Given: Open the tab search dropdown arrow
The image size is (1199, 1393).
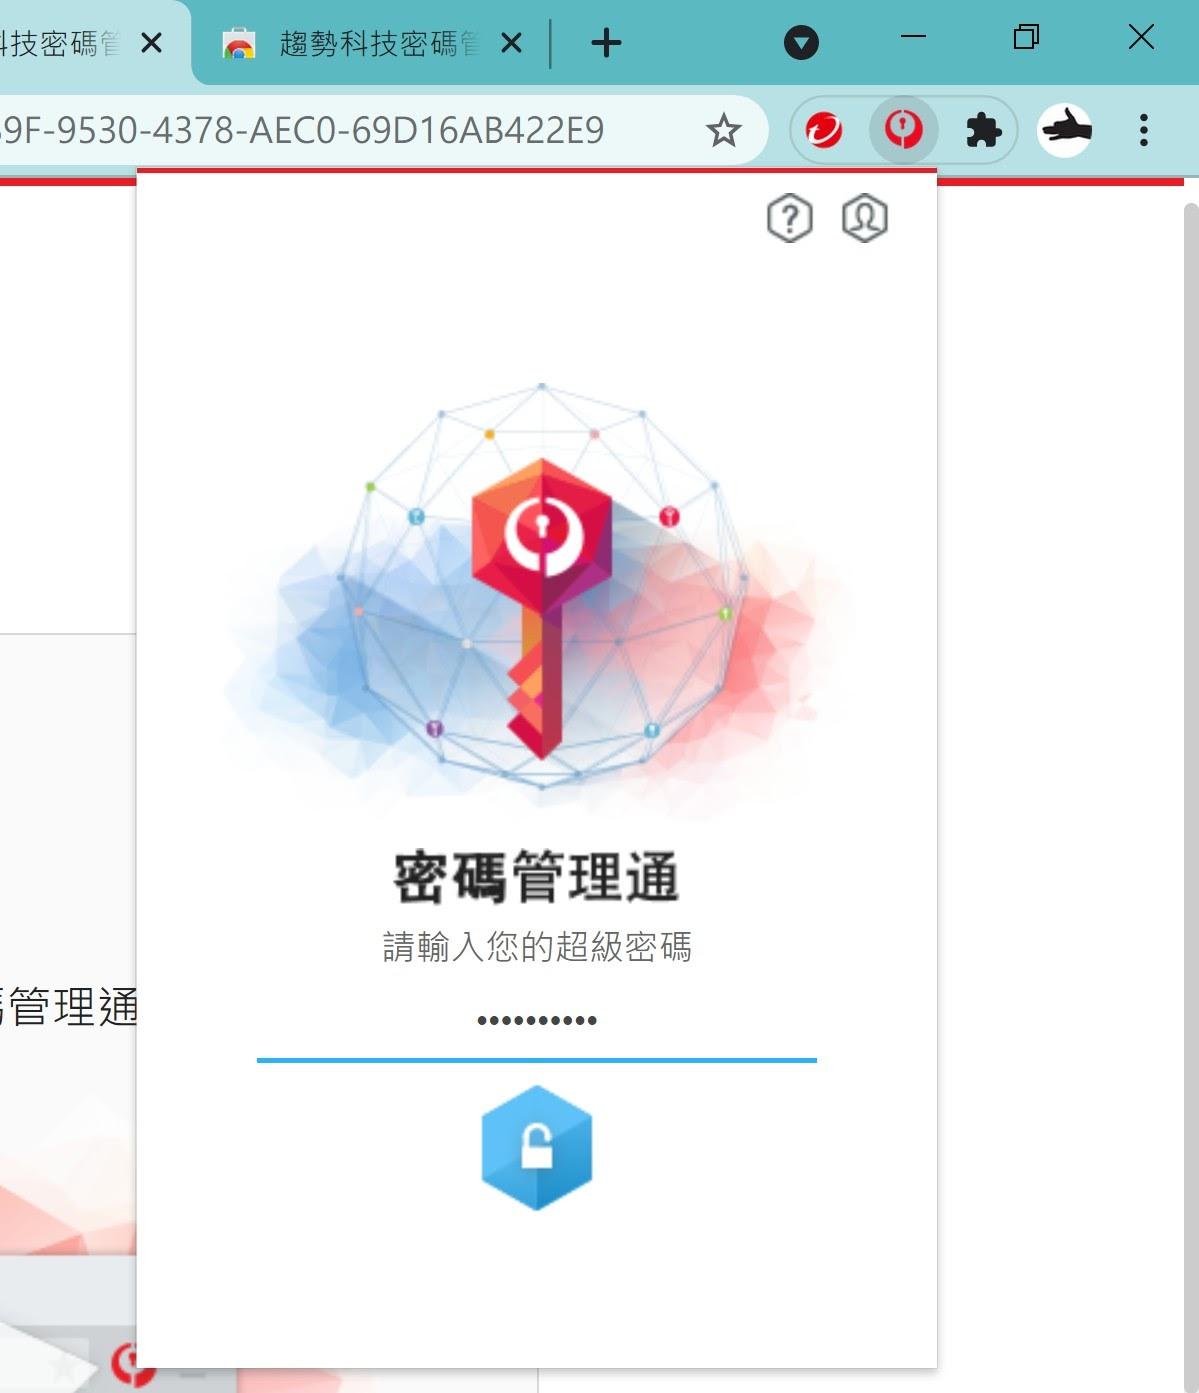Looking at the screenshot, I should 801,43.
